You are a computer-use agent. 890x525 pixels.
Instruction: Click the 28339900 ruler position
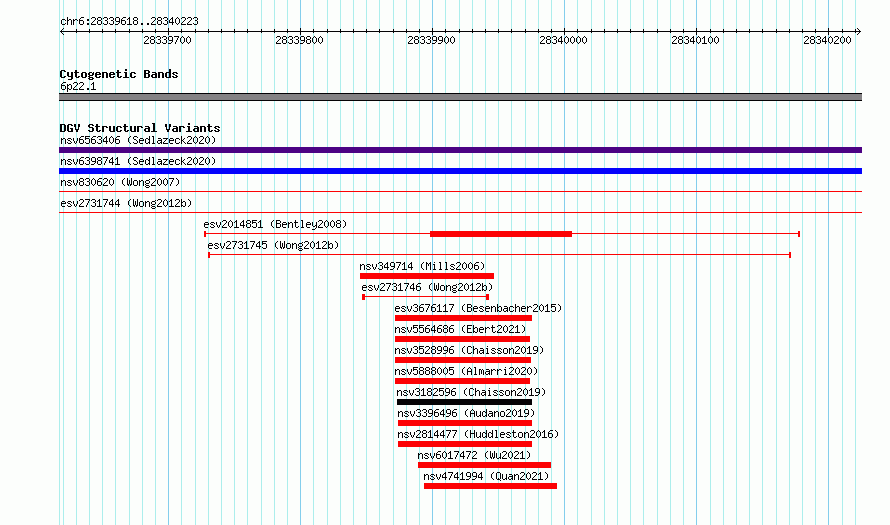coord(431,40)
